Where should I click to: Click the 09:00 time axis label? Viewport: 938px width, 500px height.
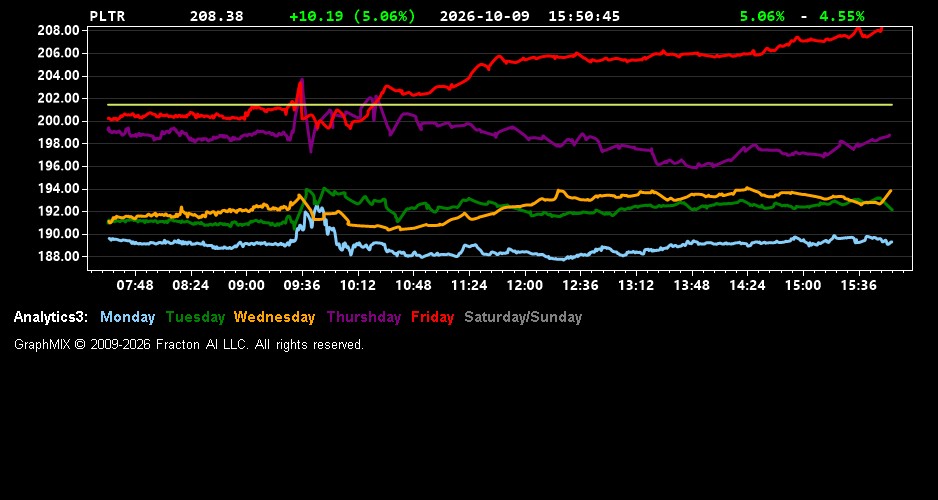[x=246, y=285]
